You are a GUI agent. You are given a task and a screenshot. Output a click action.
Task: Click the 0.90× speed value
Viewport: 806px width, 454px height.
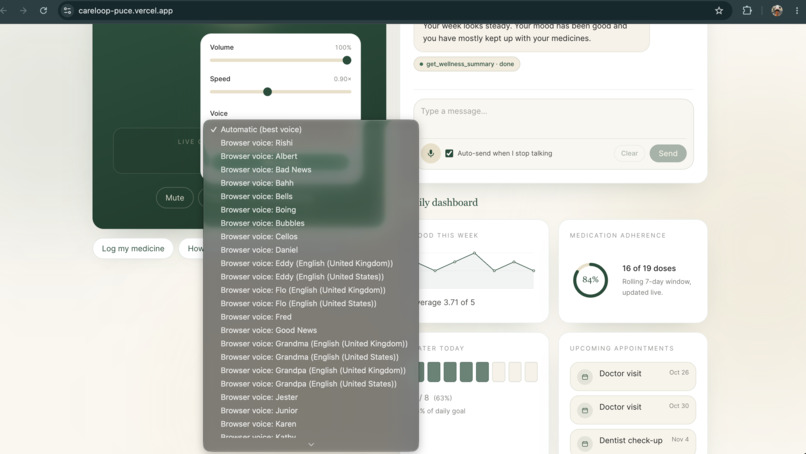[x=342, y=79]
